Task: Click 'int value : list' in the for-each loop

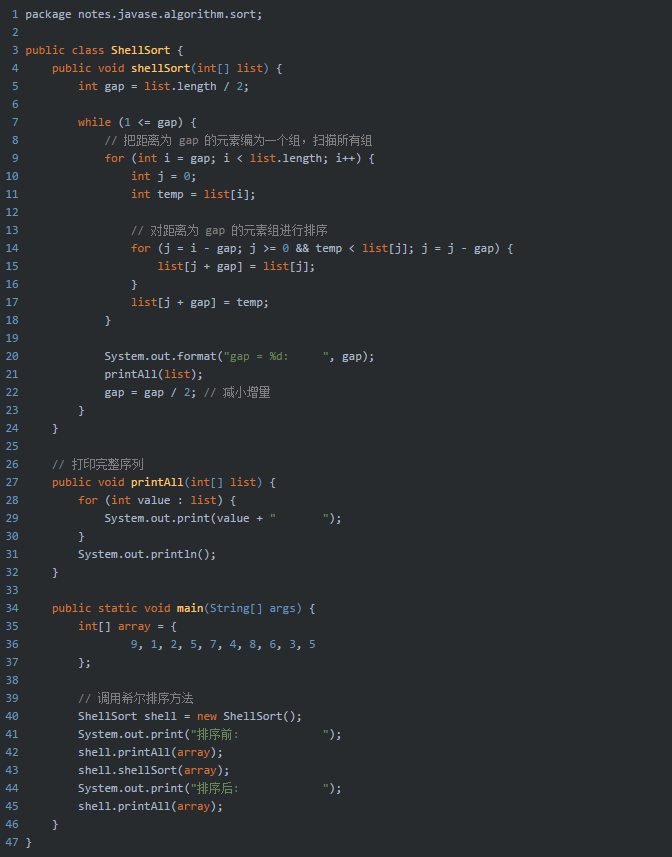Action: [163, 500]
